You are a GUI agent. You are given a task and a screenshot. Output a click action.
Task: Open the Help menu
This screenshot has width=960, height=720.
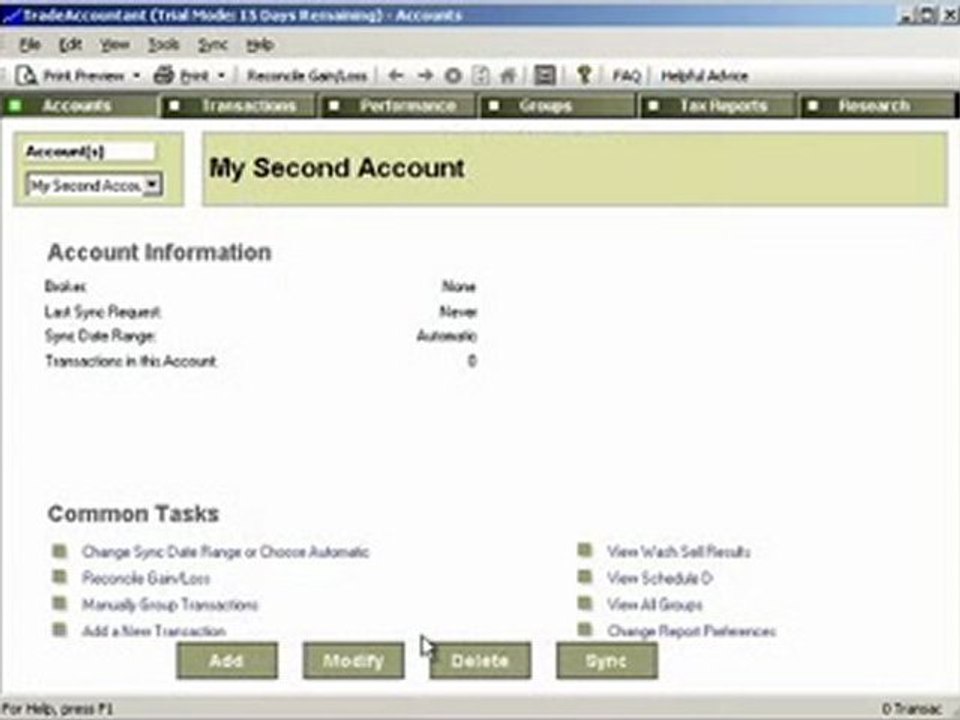[260, 45]
